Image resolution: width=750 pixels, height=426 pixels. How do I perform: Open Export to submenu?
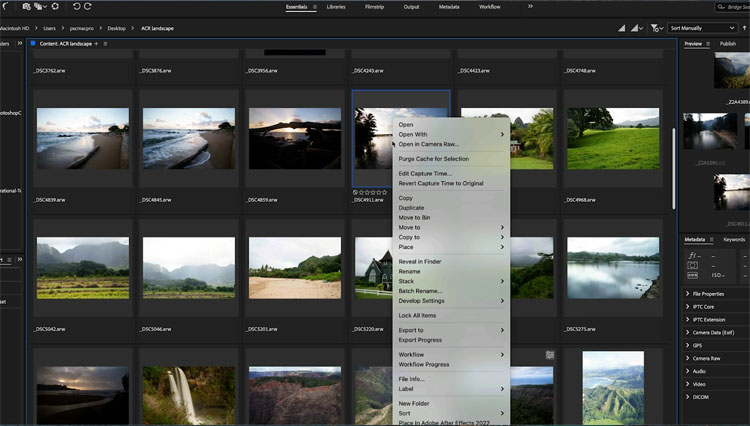pos(451,330)
